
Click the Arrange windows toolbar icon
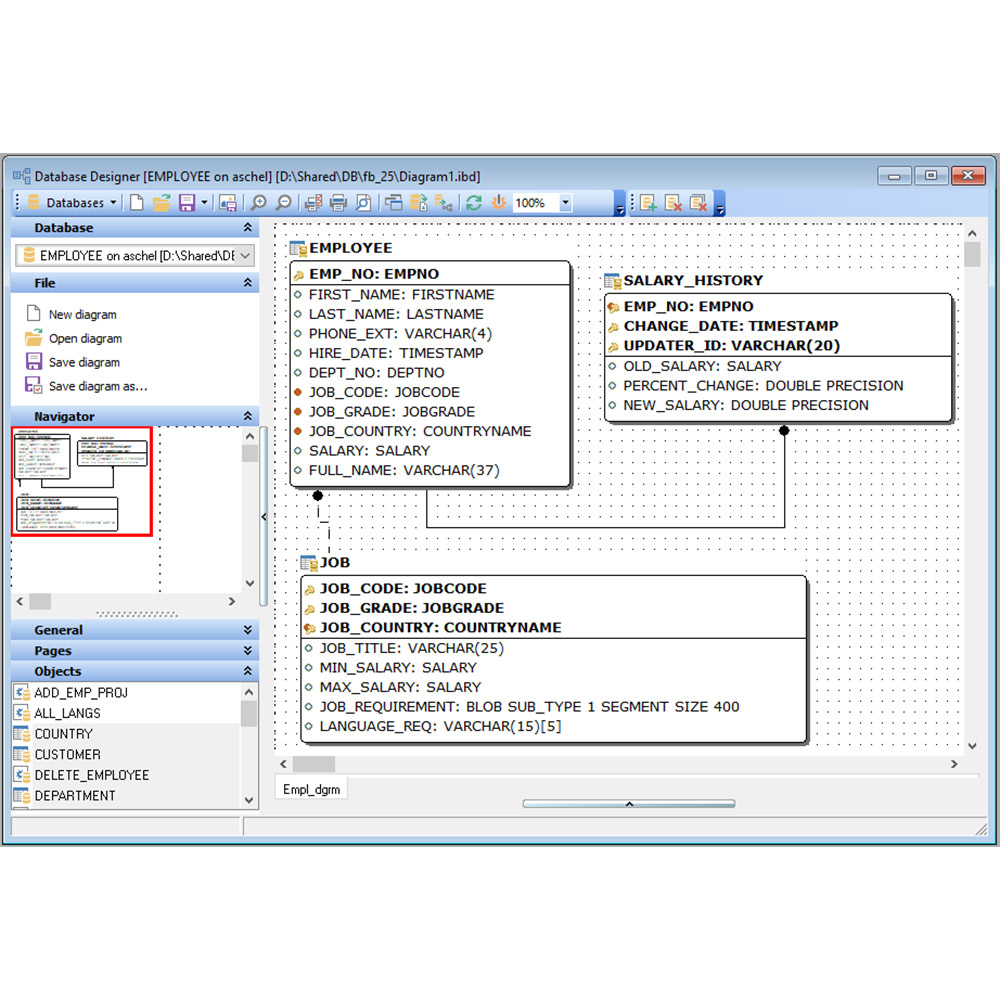393,203
